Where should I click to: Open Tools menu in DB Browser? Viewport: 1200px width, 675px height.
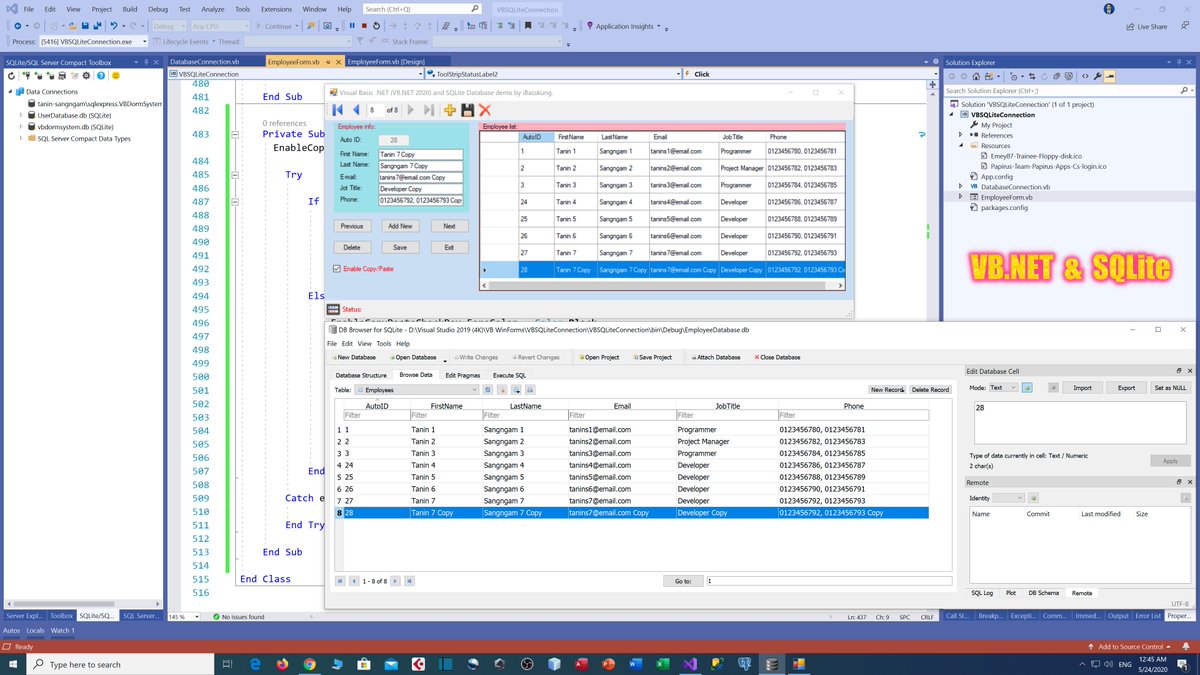(384, 343)
